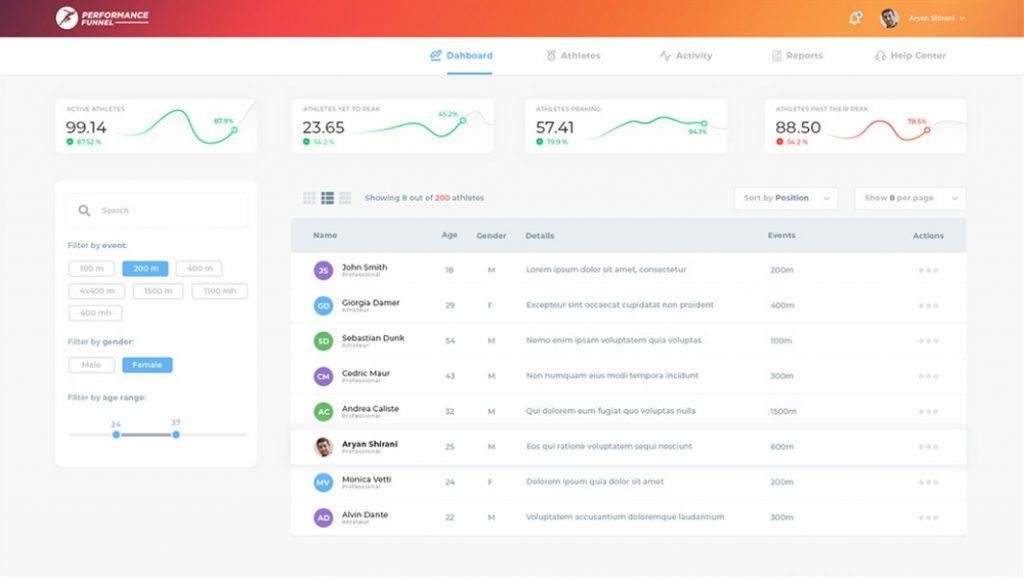This screenshot has width=1024, height=577.
Task: Expand the Show 8 per page dropdown
Action: [909, 198]
